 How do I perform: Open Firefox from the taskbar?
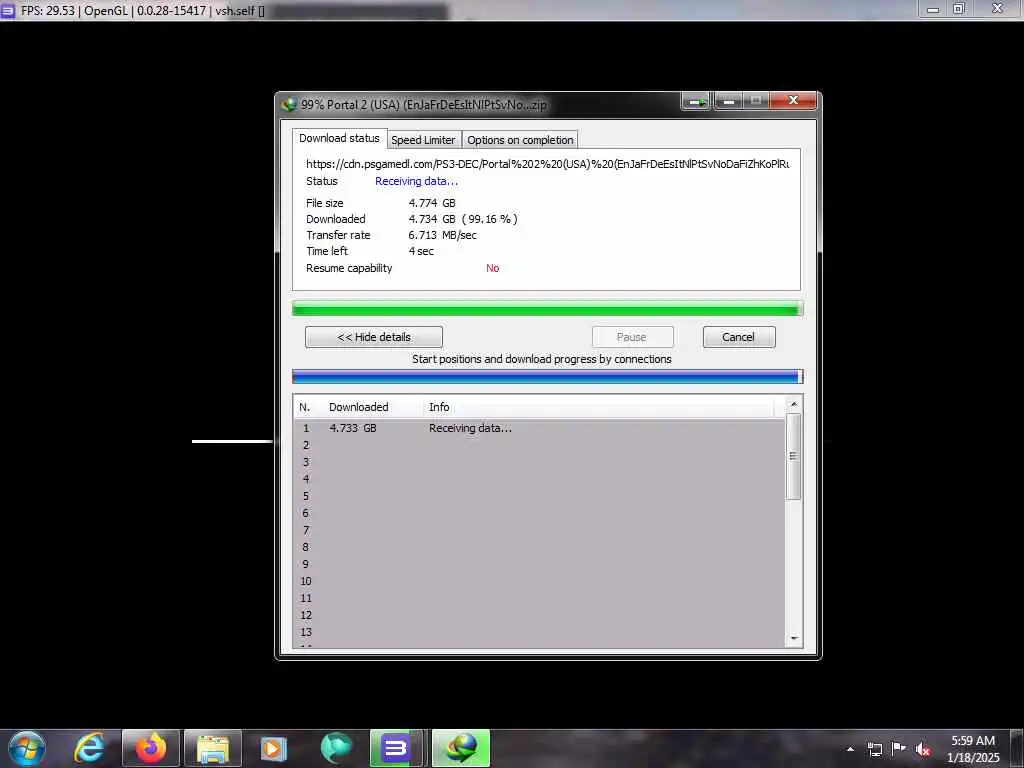[151, 748]
